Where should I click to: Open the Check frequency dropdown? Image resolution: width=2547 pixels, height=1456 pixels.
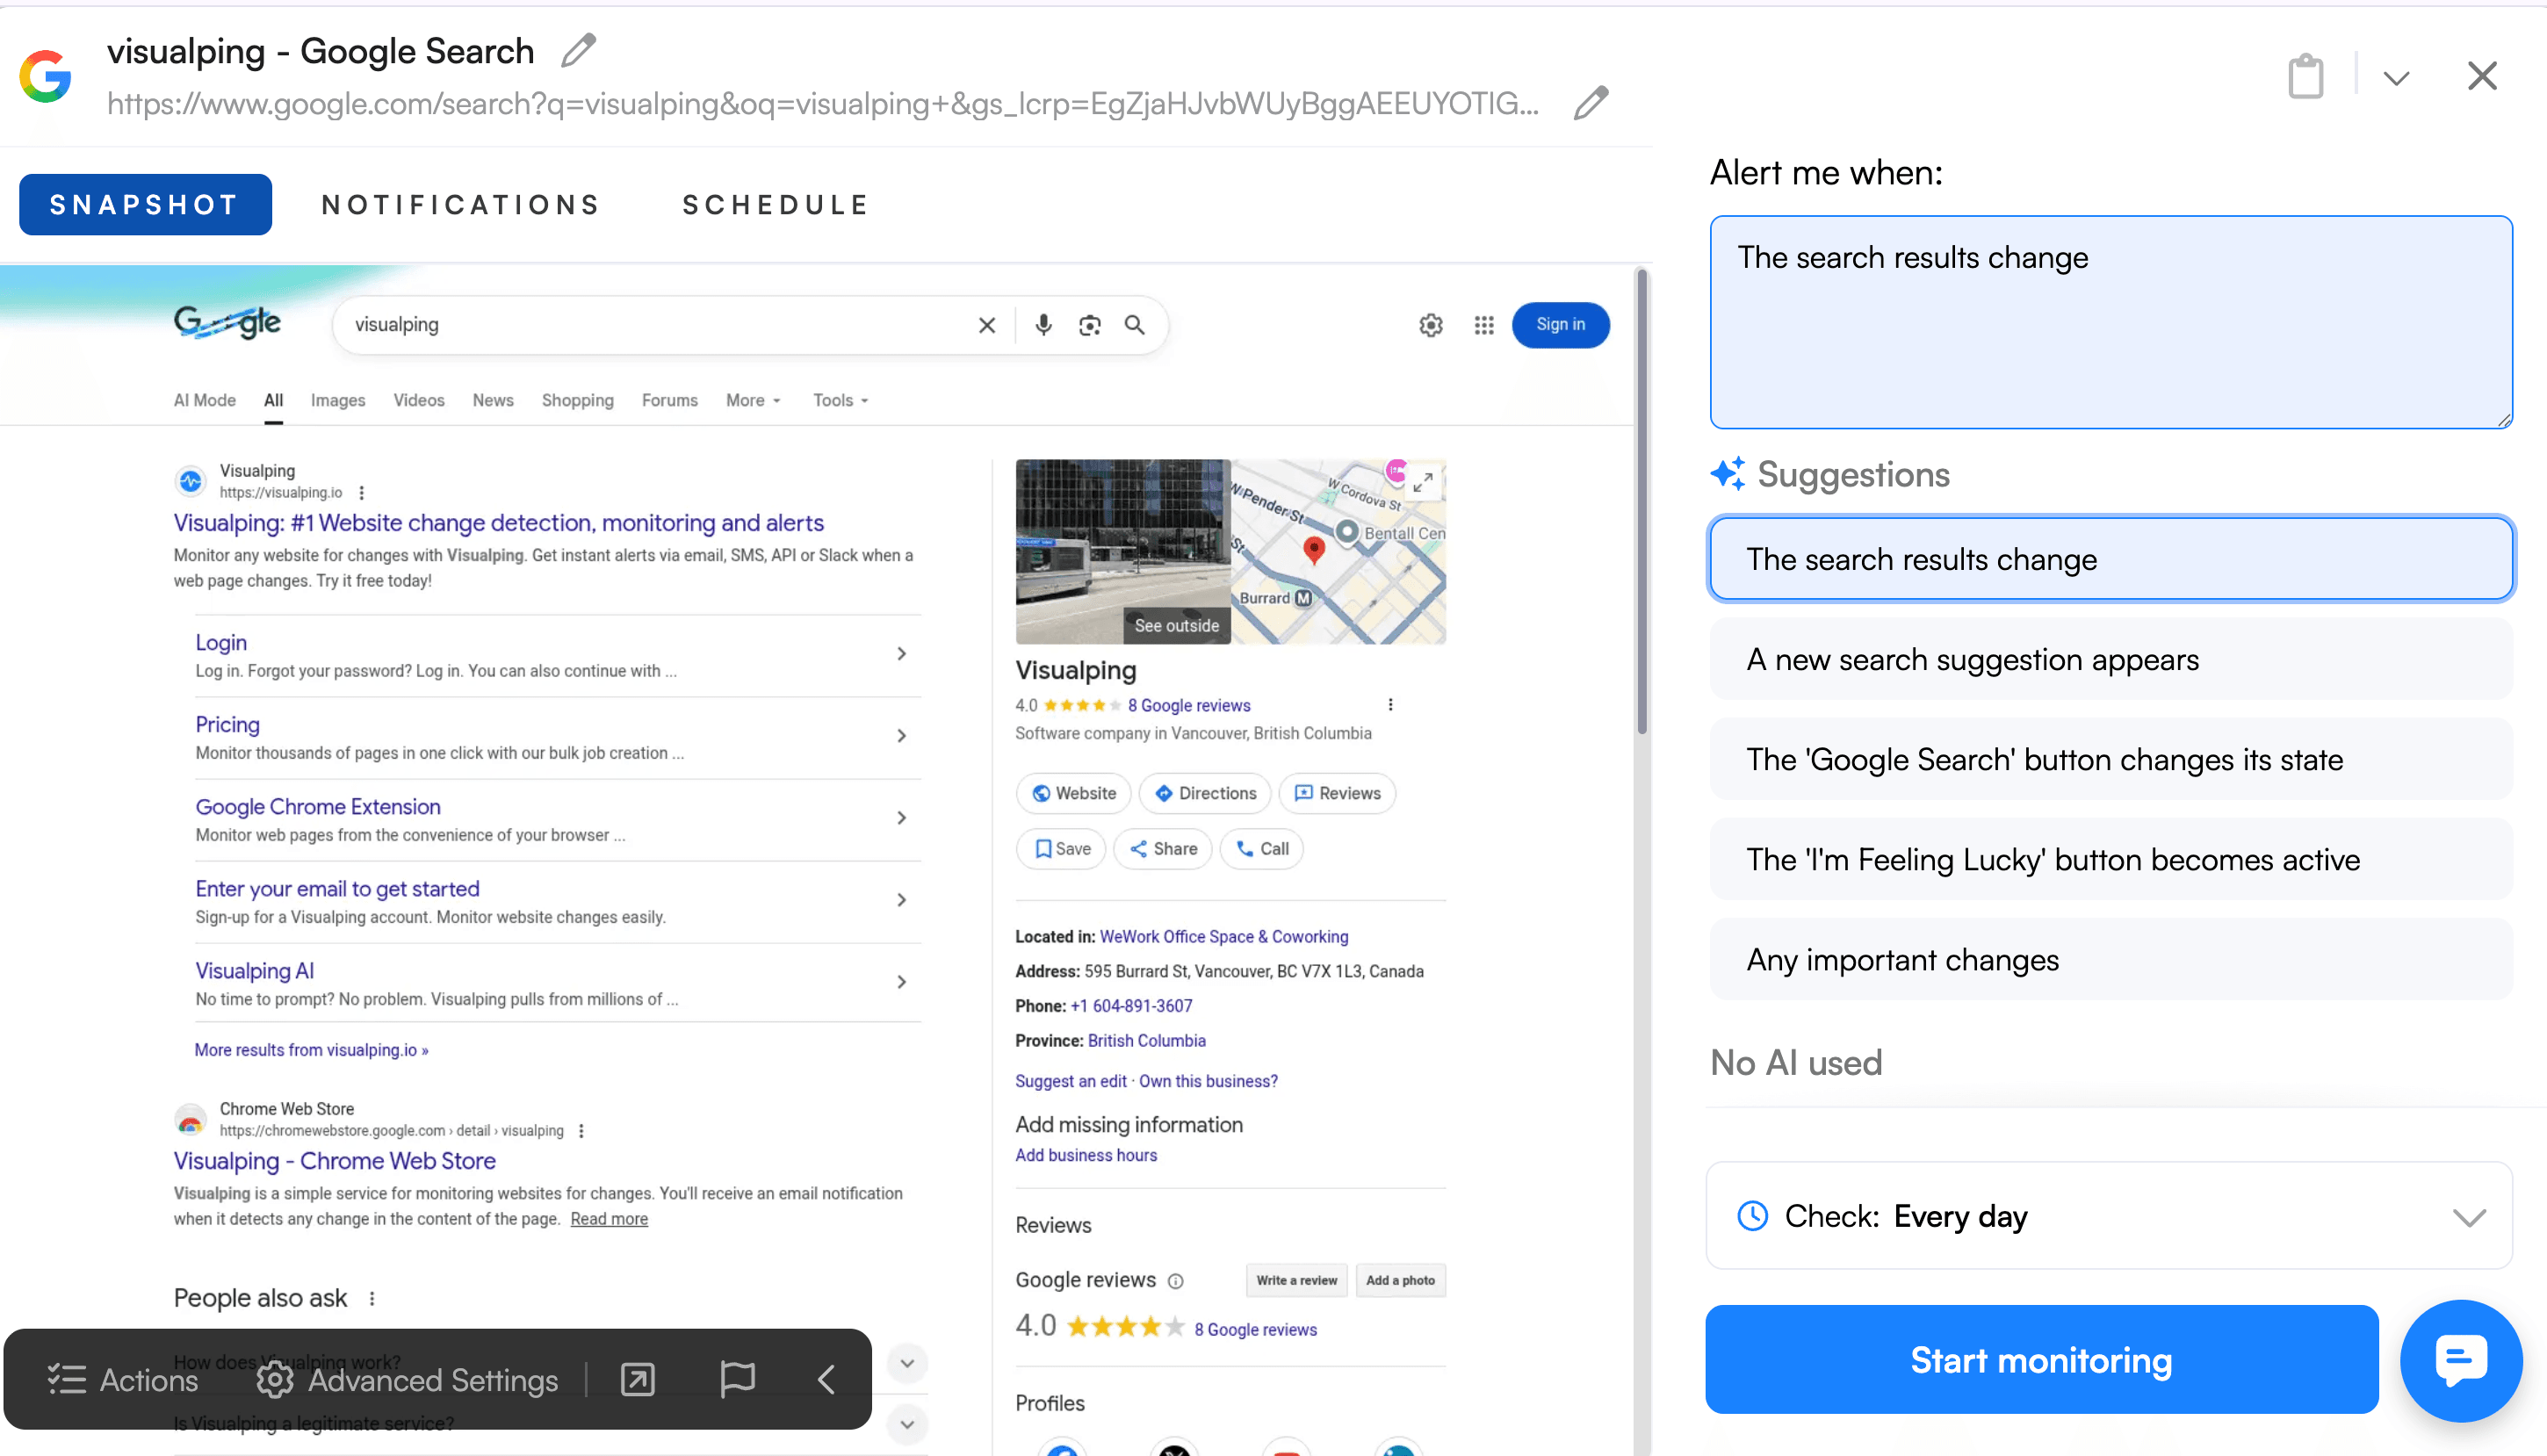point(2108,1216)
